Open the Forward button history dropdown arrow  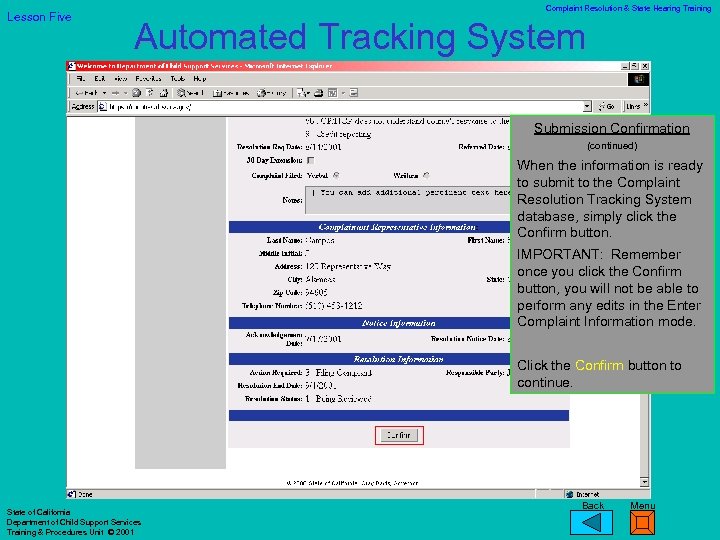(x=125, y=93)
